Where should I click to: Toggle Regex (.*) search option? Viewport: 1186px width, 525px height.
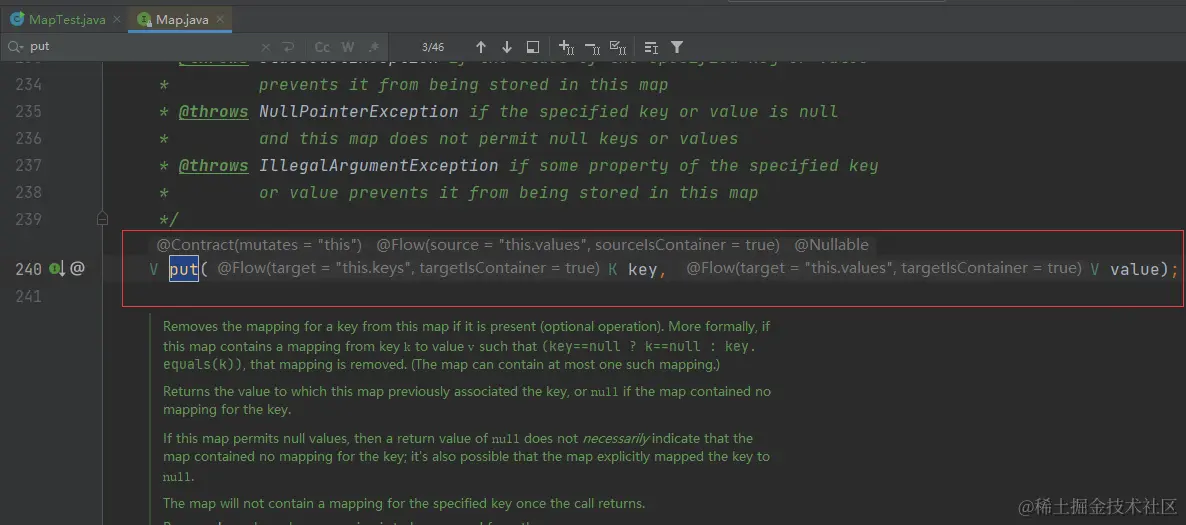tap(374, 47)
